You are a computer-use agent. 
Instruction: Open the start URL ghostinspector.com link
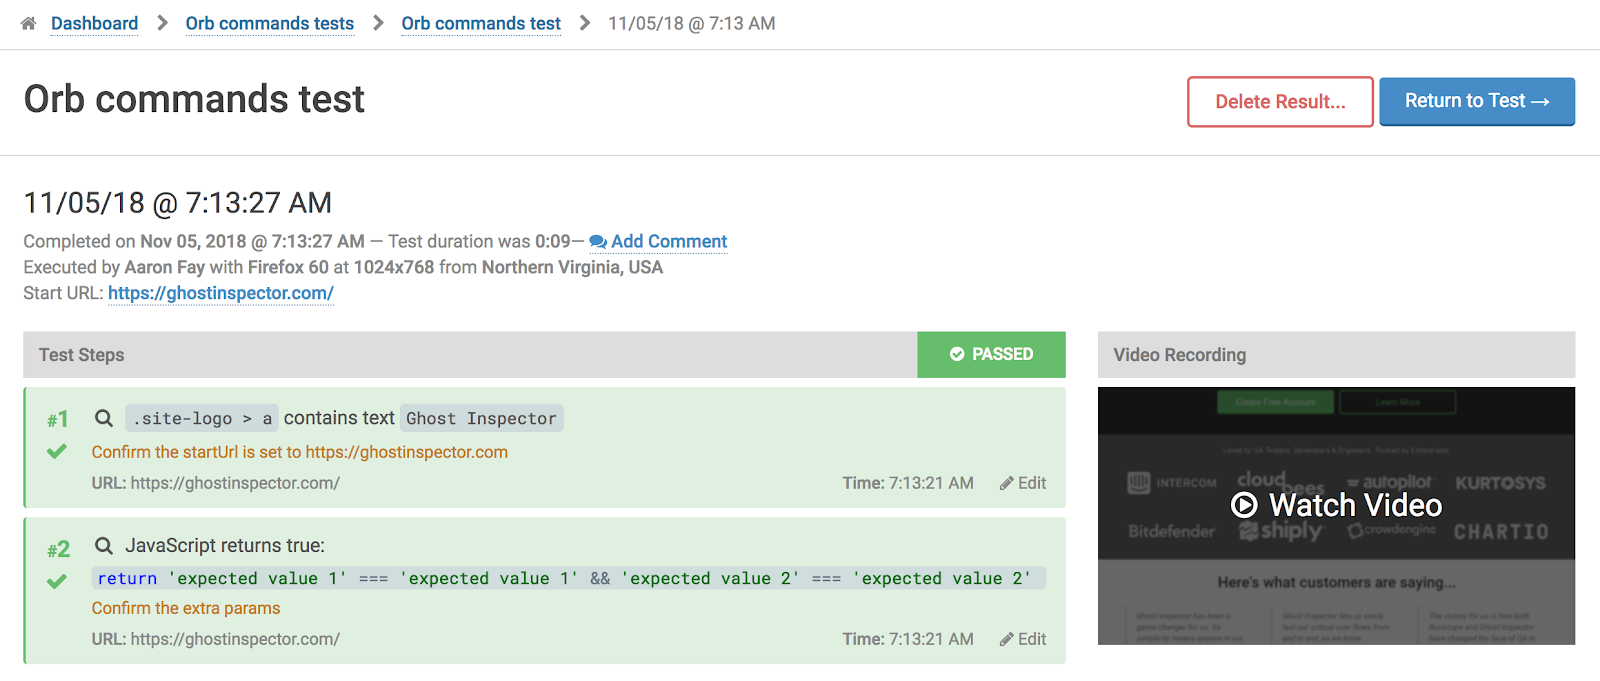[x=220, y=293]
